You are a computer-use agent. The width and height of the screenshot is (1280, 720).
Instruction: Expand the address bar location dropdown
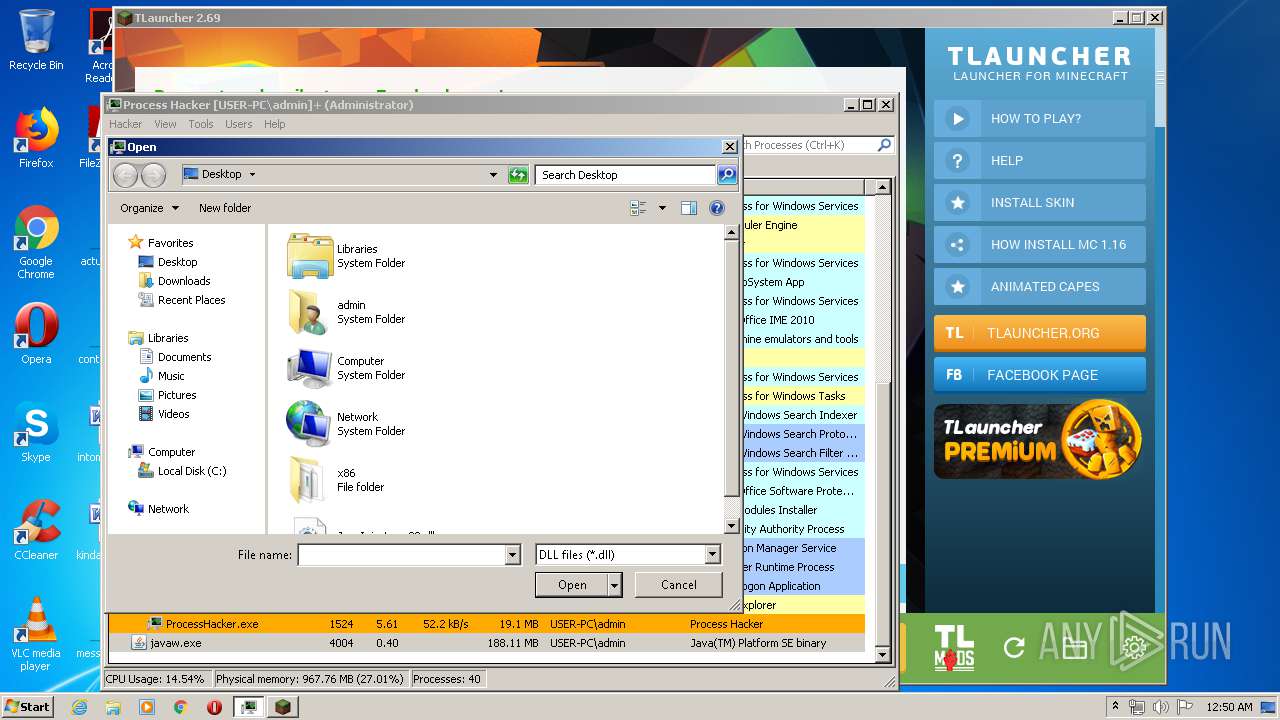(x=493, y=175)
